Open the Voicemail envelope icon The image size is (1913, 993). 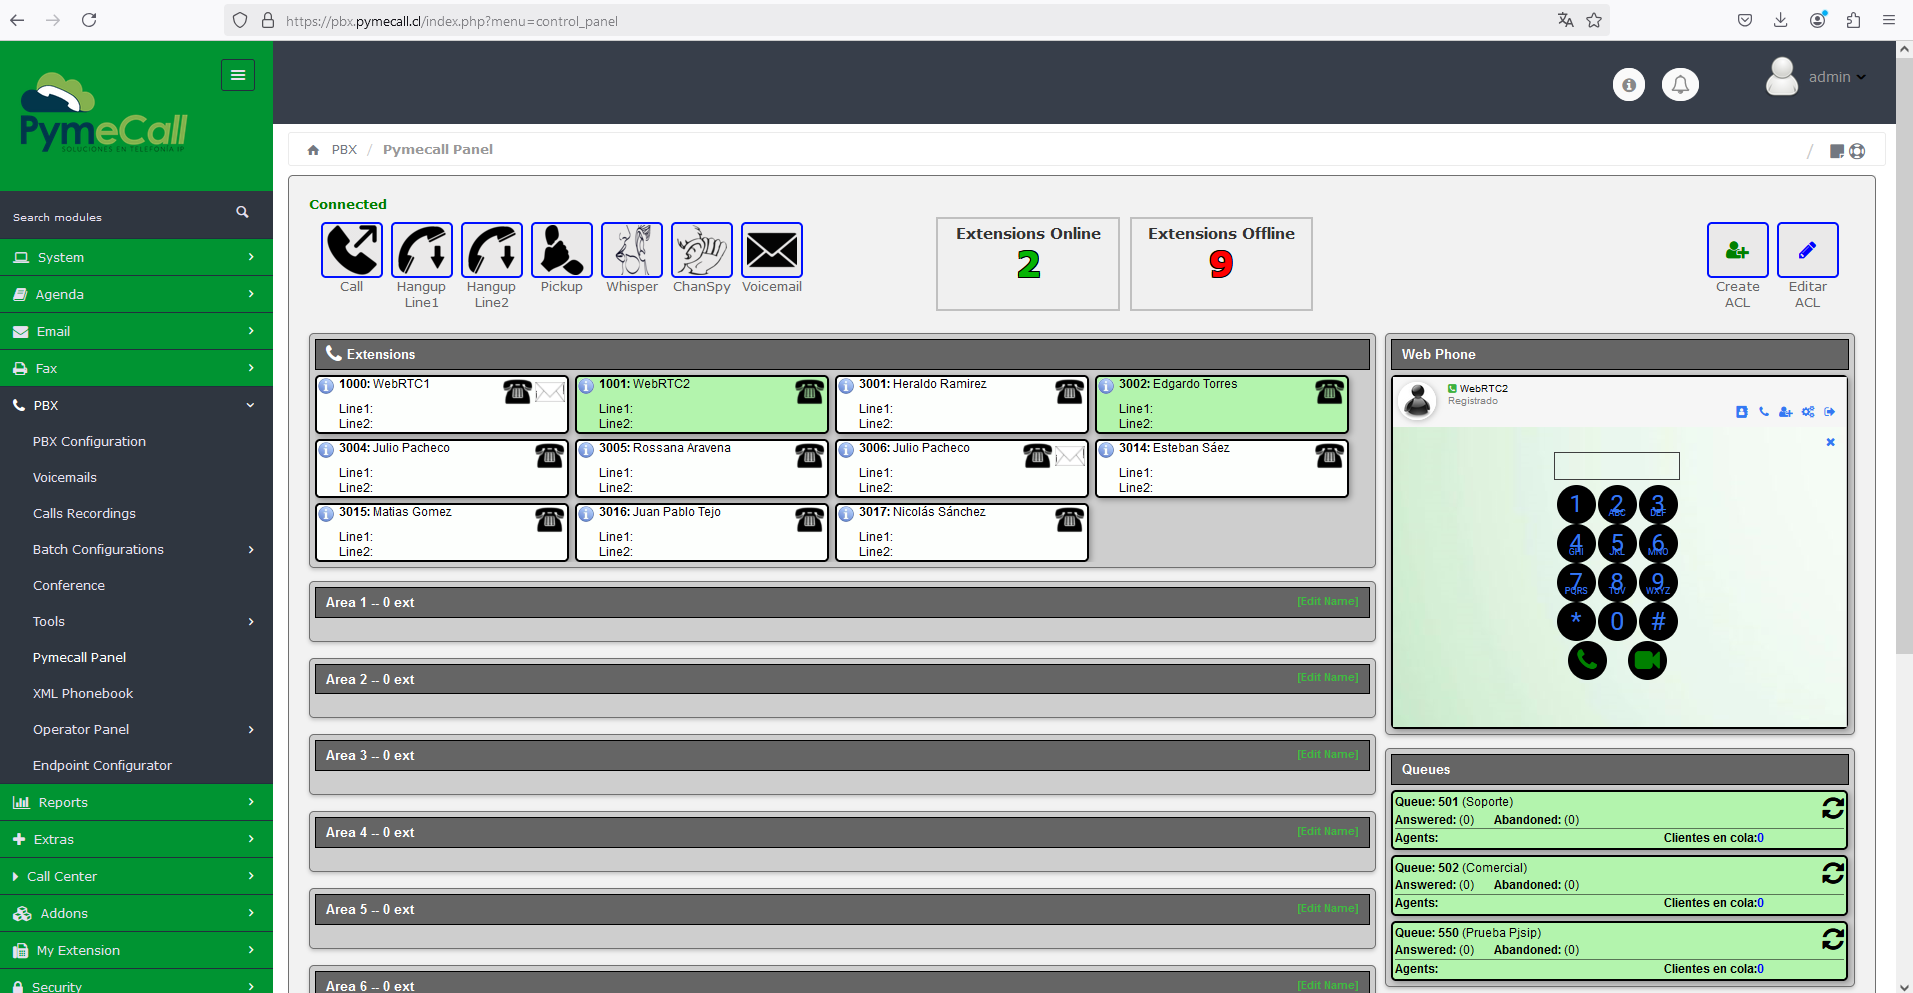(x=771, y=250)
